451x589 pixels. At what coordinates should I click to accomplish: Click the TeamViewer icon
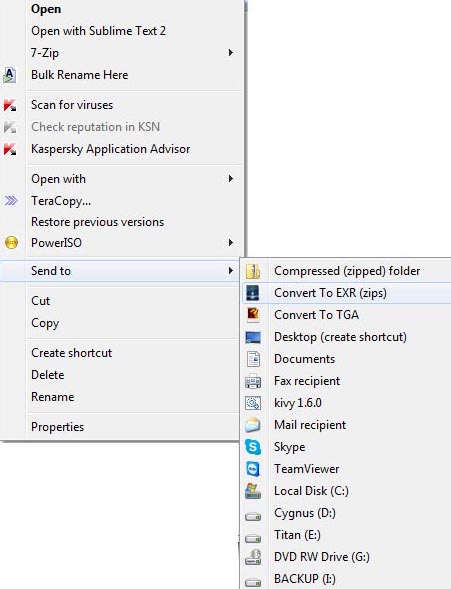[x=253, y=469]
